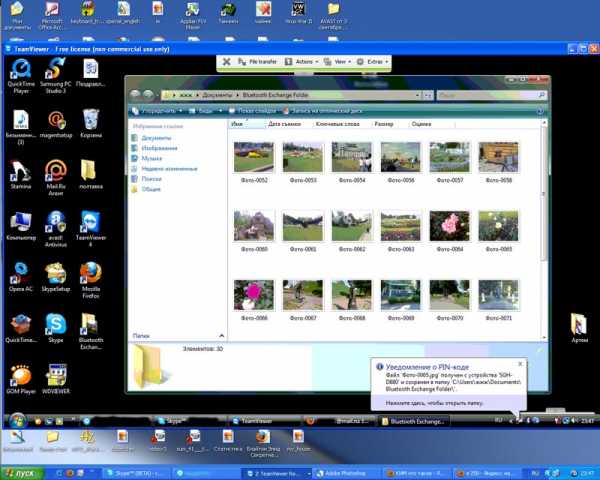Open Bluetooth Exchange folder desktop shortcut

[x=91, y=331]
